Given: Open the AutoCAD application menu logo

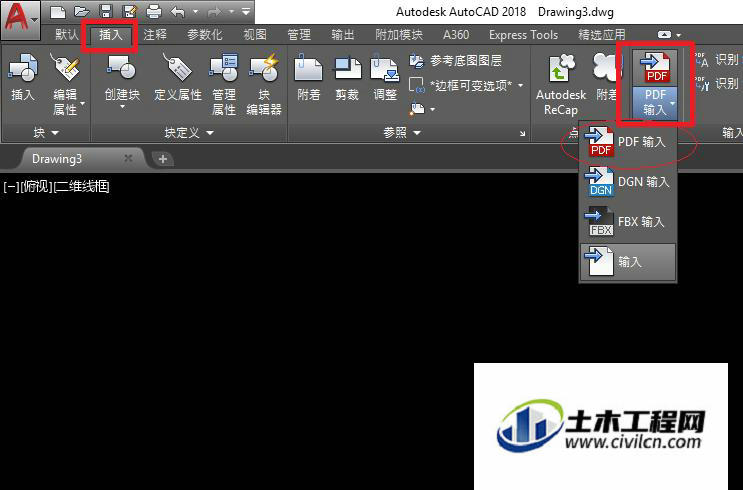Looking at the screenshot, I should point(15,18).
